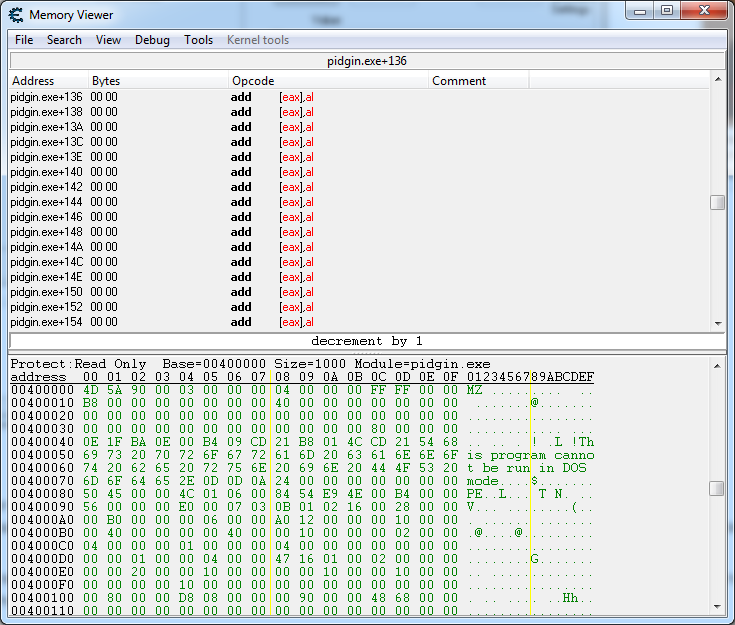This screenshot has width=735, height=625.
Task: Close the Memory Viewer window
Action: click(704, 11)
